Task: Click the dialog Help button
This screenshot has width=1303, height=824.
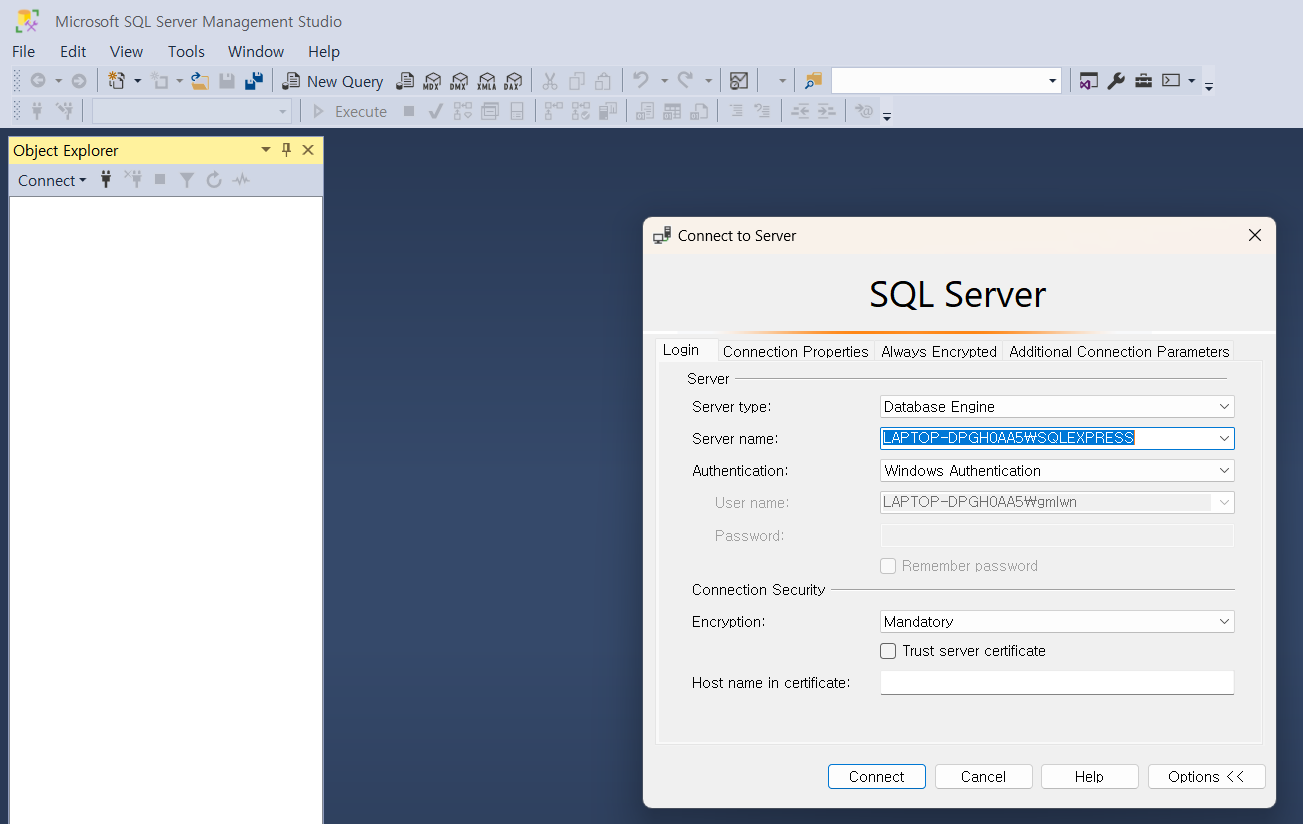Action: [x=1089, y=777]
